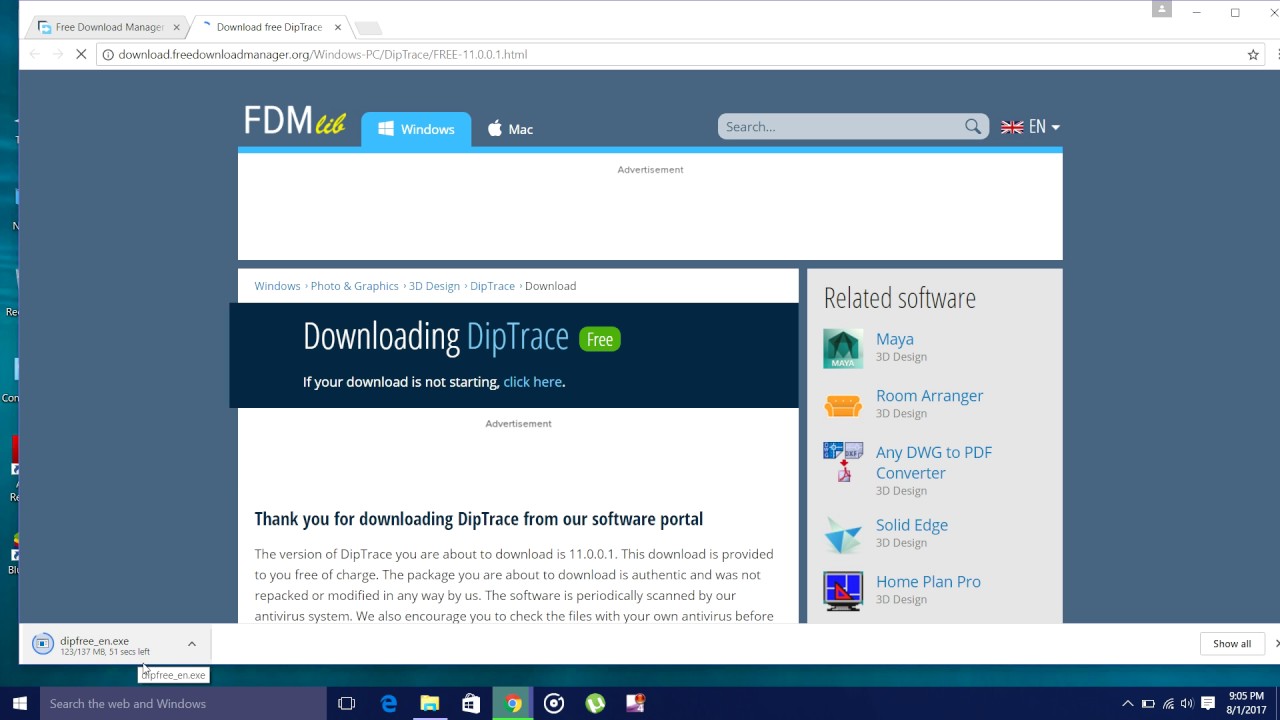This screenshot has height=720, width=1280.
Task: Open the Maya related software link
Action: 895,339
